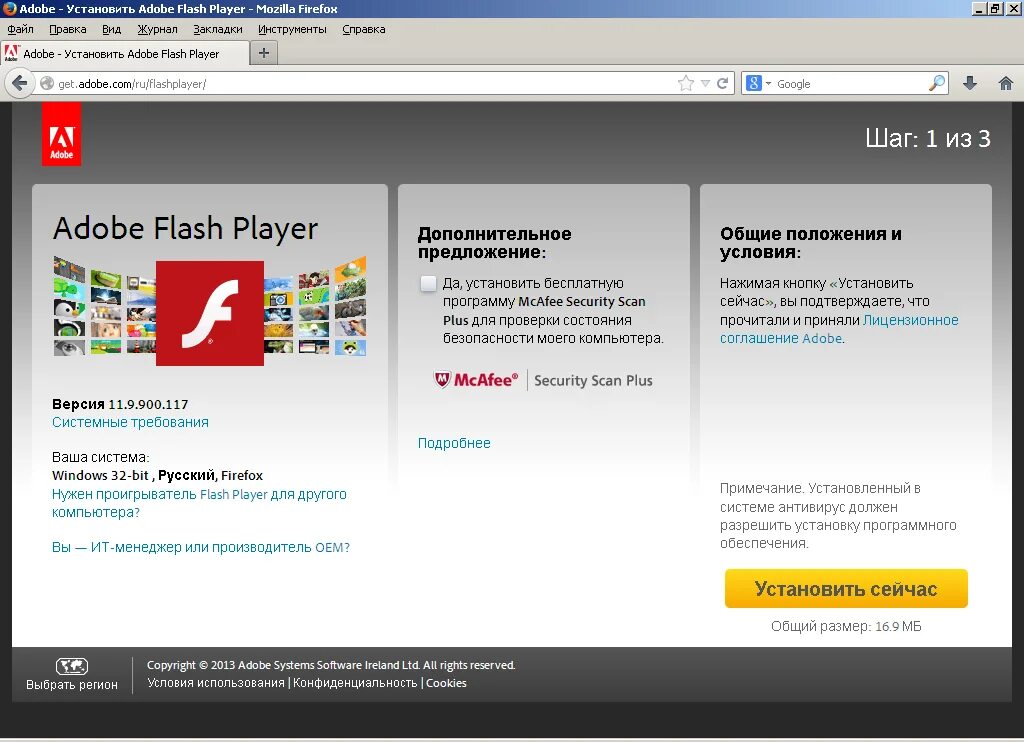The height and width of the screenshot is (742, 1024).
Task: Tick the McAfee Security Scan Plus checkbox
Action: tap(428, 283)
